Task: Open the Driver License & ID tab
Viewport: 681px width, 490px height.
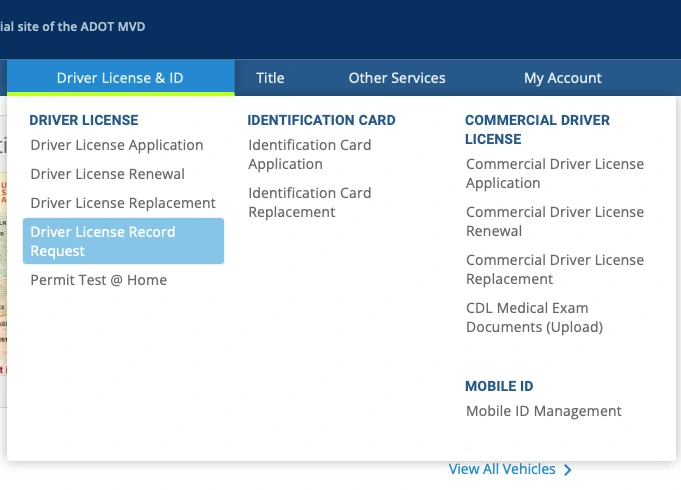Action: pyautogui.click(x=120, y=78)
